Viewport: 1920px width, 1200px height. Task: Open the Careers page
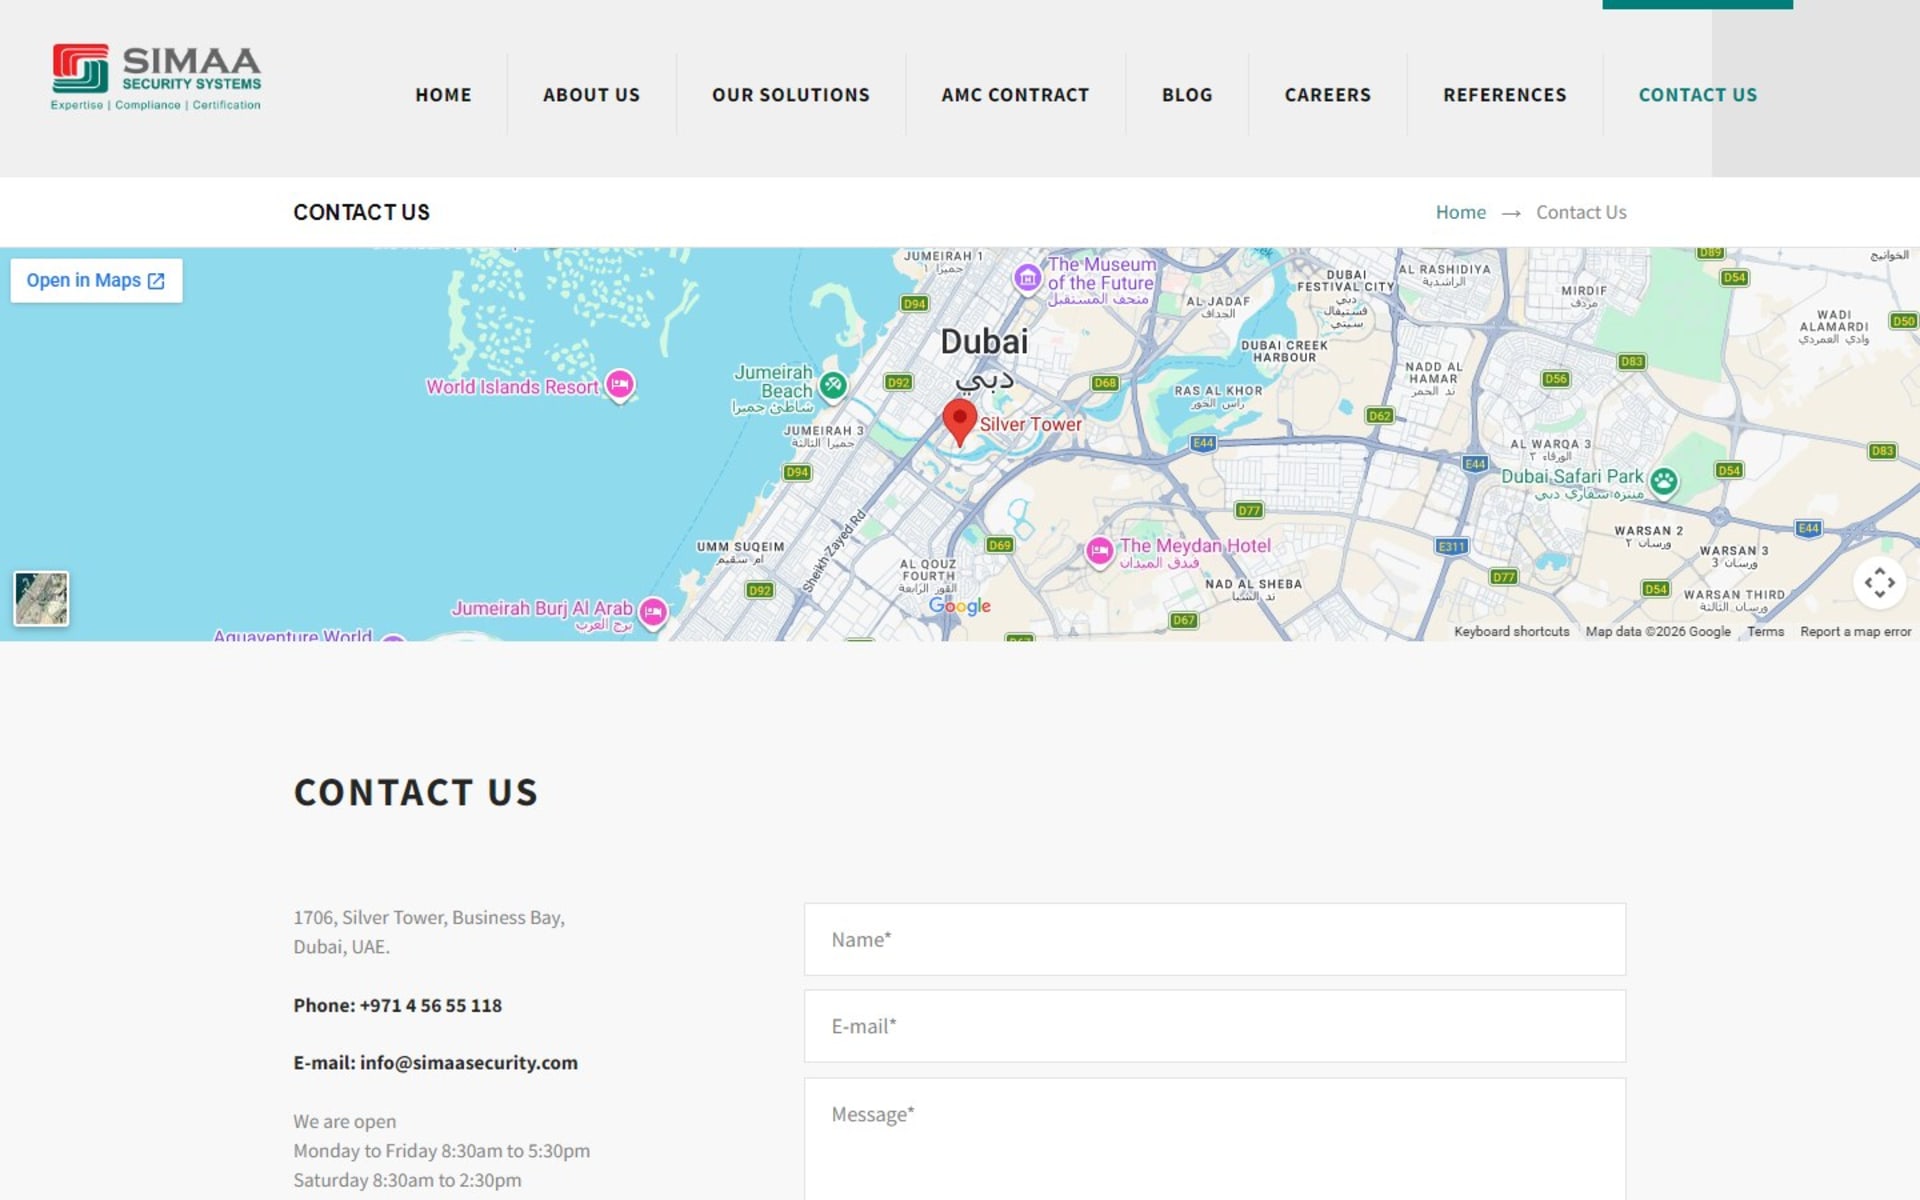(x=1328, y=95)
